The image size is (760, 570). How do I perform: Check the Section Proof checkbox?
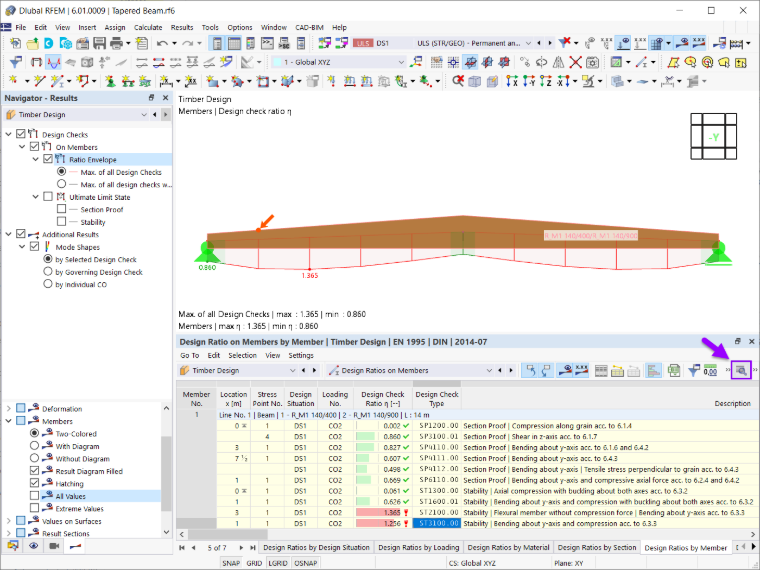point(61,209)
